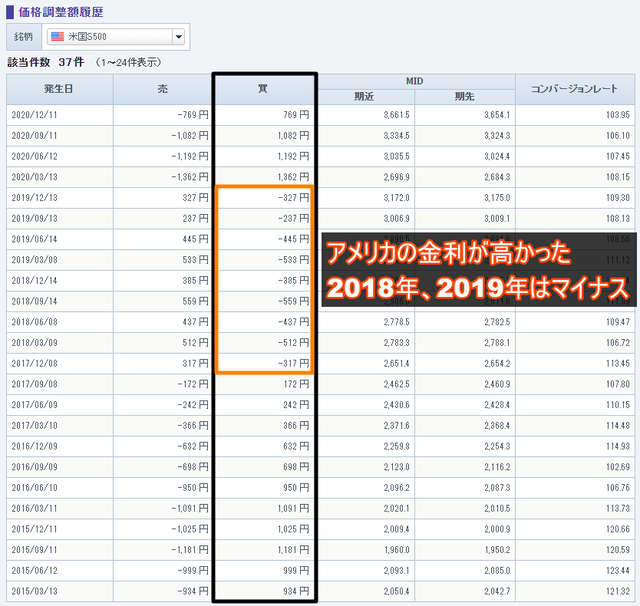Screen dimensions: 640x606
Task: Click 買 value 1,362 円
Action: (293, 177)
